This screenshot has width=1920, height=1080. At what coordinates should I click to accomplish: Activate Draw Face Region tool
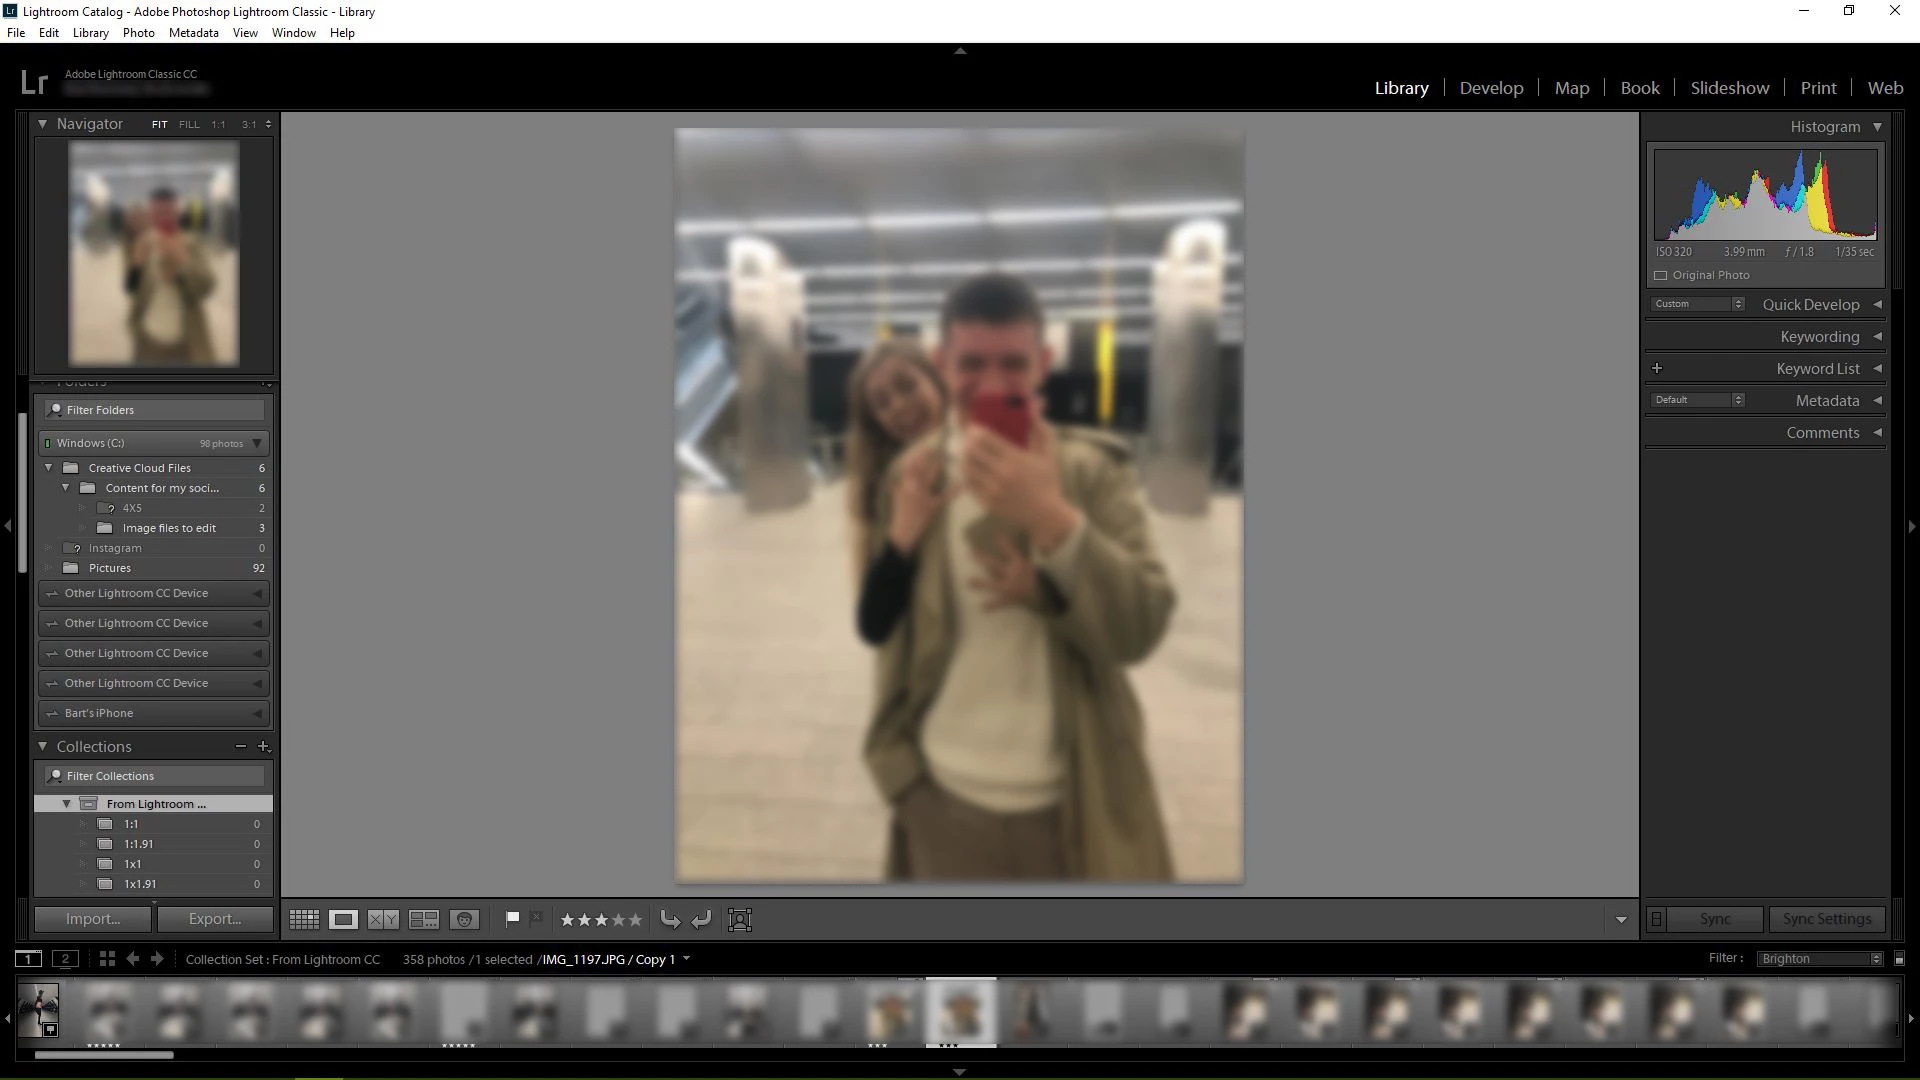(x=740, y=920)
